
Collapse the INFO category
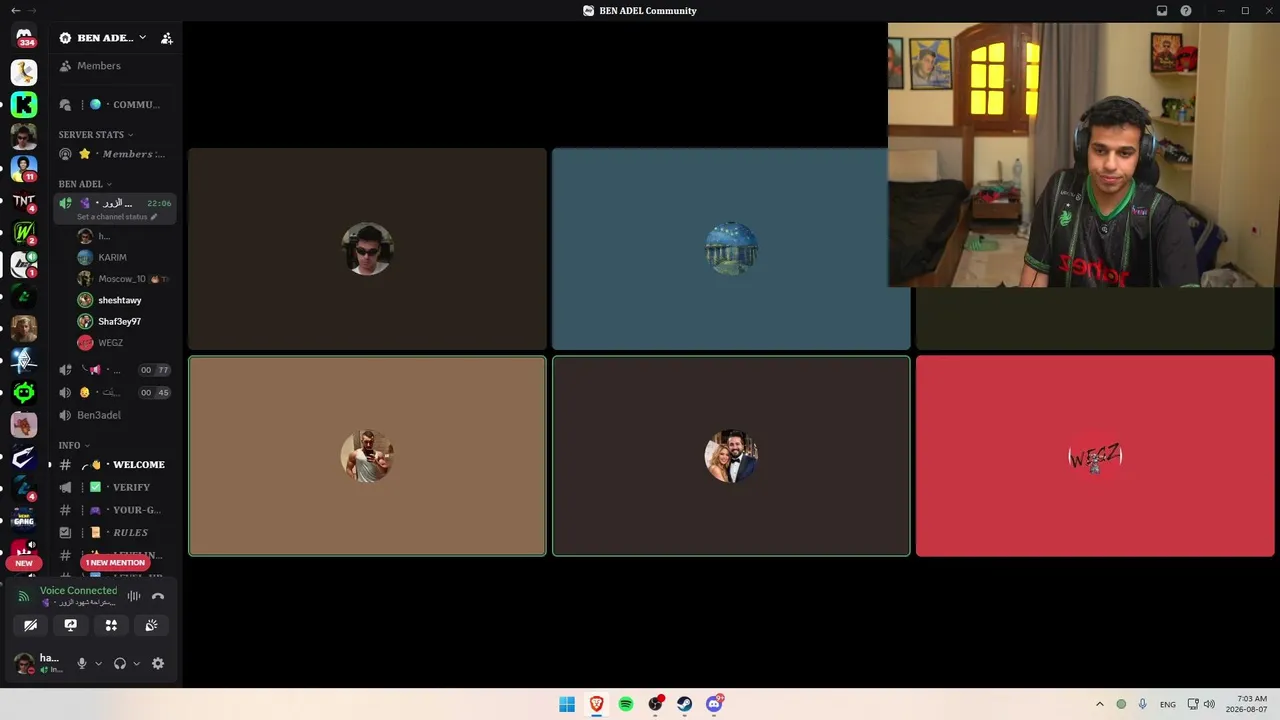tap(74, 445)
